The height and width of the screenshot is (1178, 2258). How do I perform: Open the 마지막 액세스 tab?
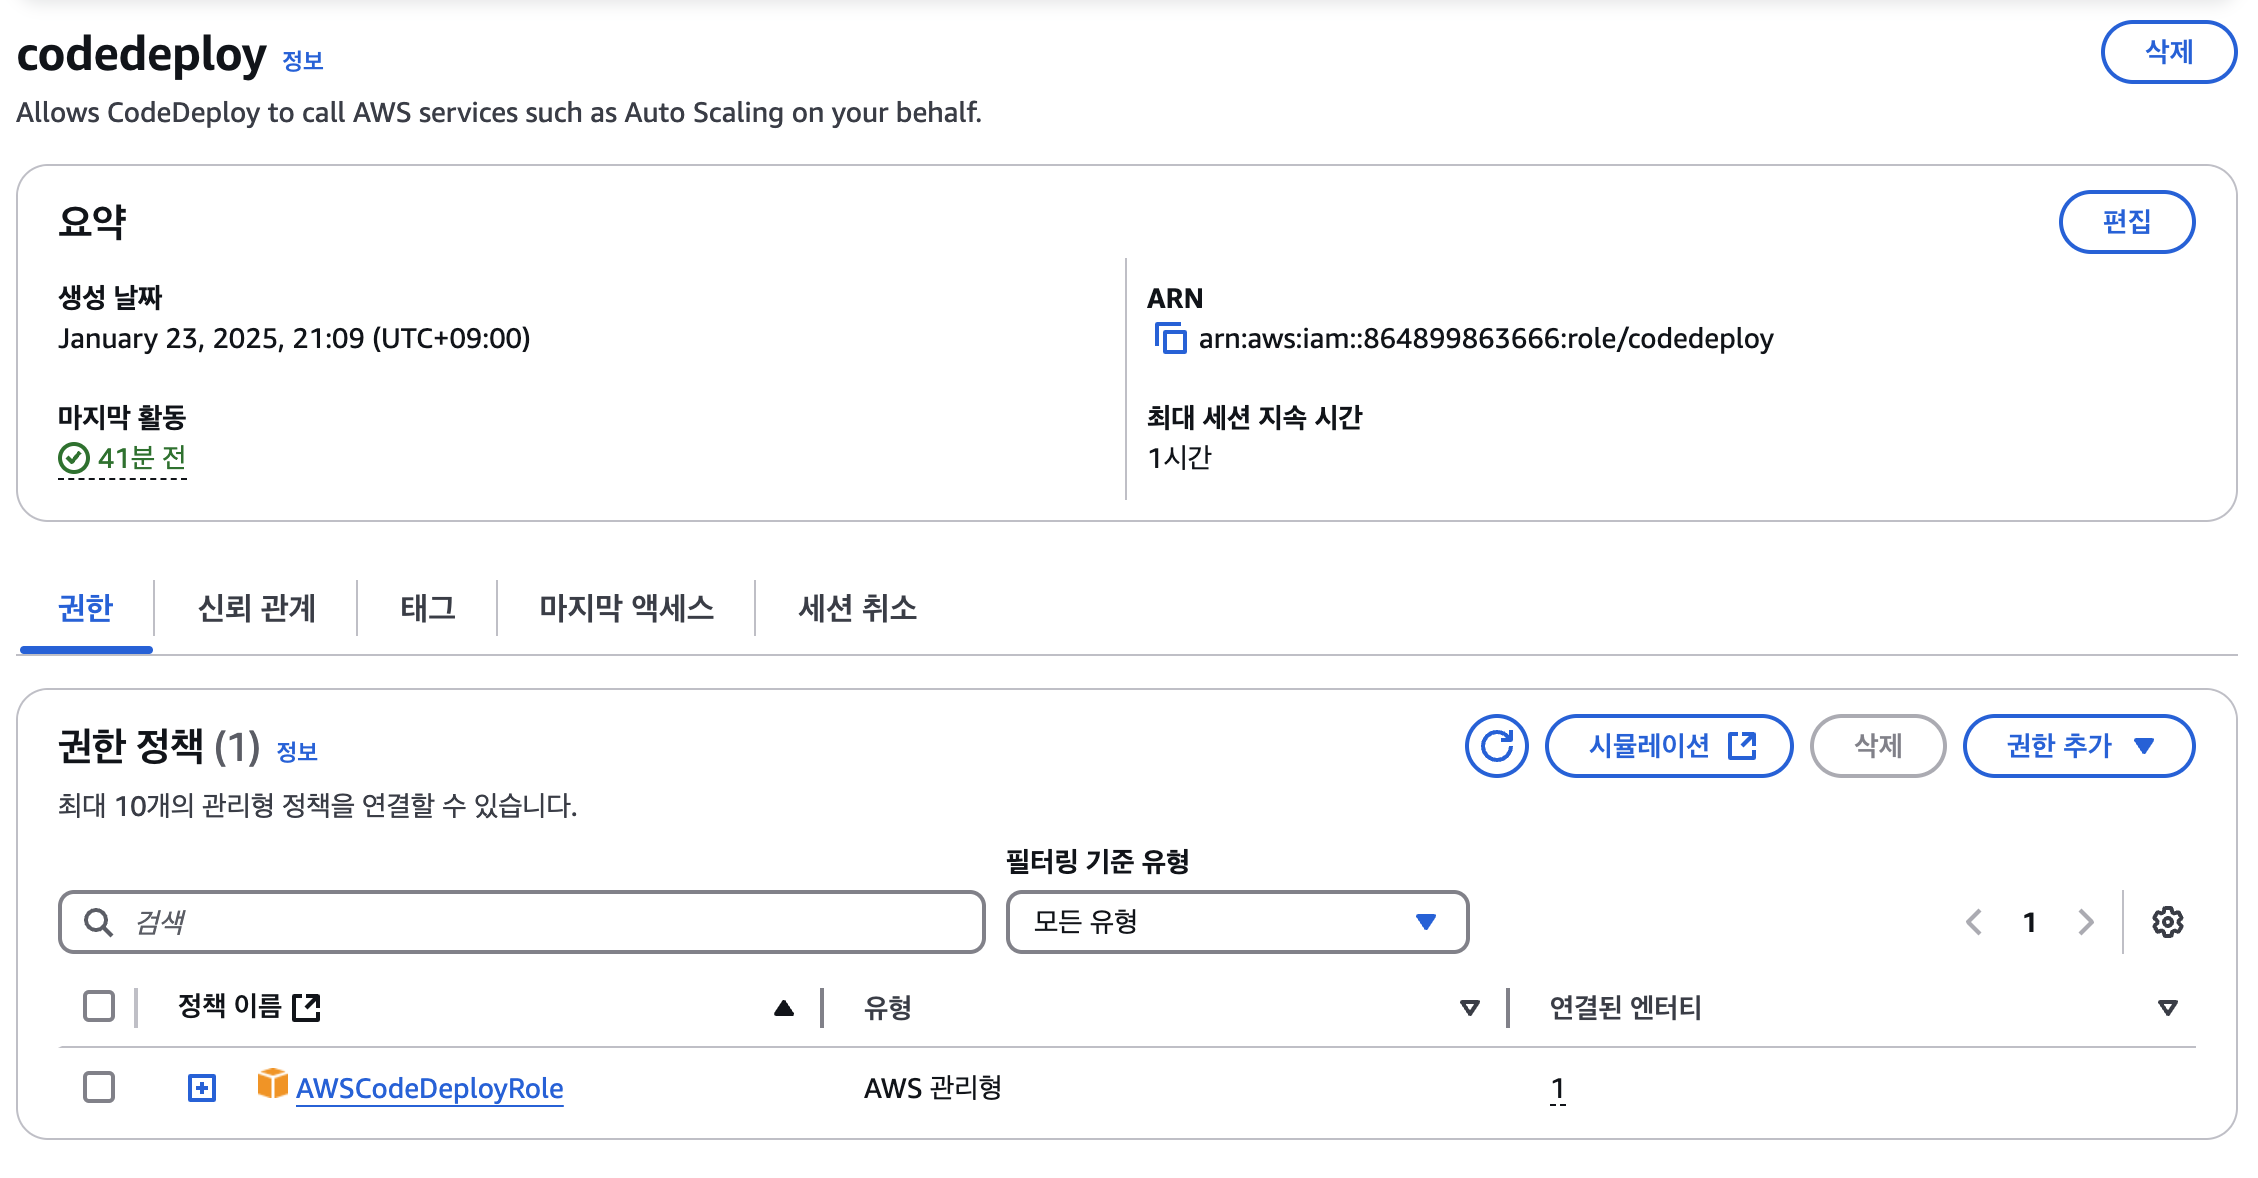coord(626,608)
